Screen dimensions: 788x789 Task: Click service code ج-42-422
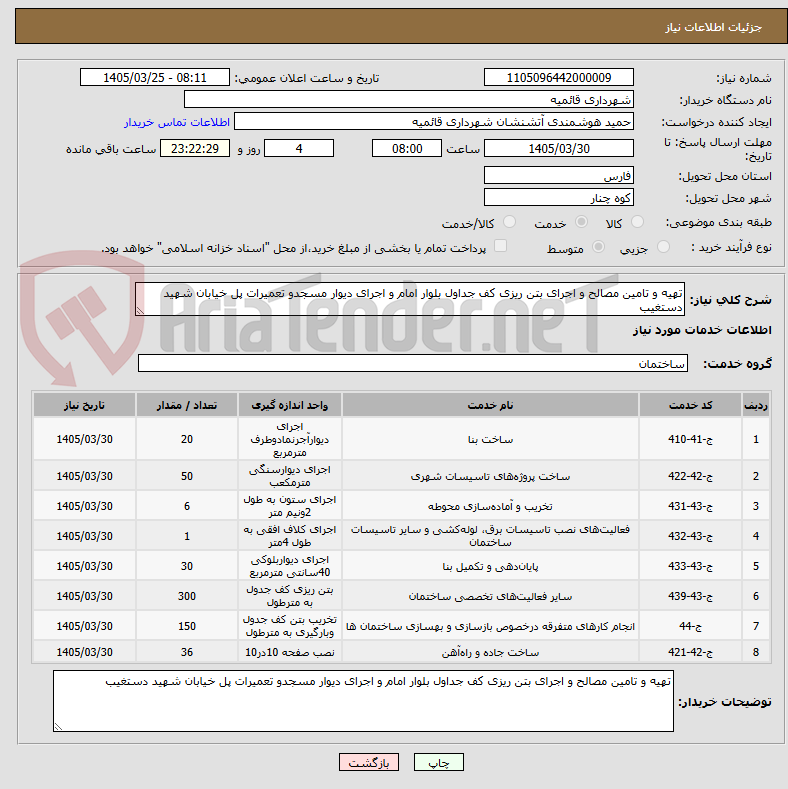point(690,476)
